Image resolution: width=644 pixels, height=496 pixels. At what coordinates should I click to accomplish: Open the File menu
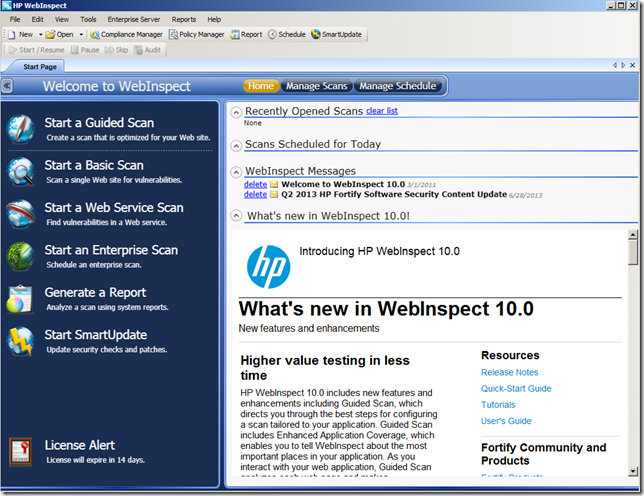[x=15, y=19]
